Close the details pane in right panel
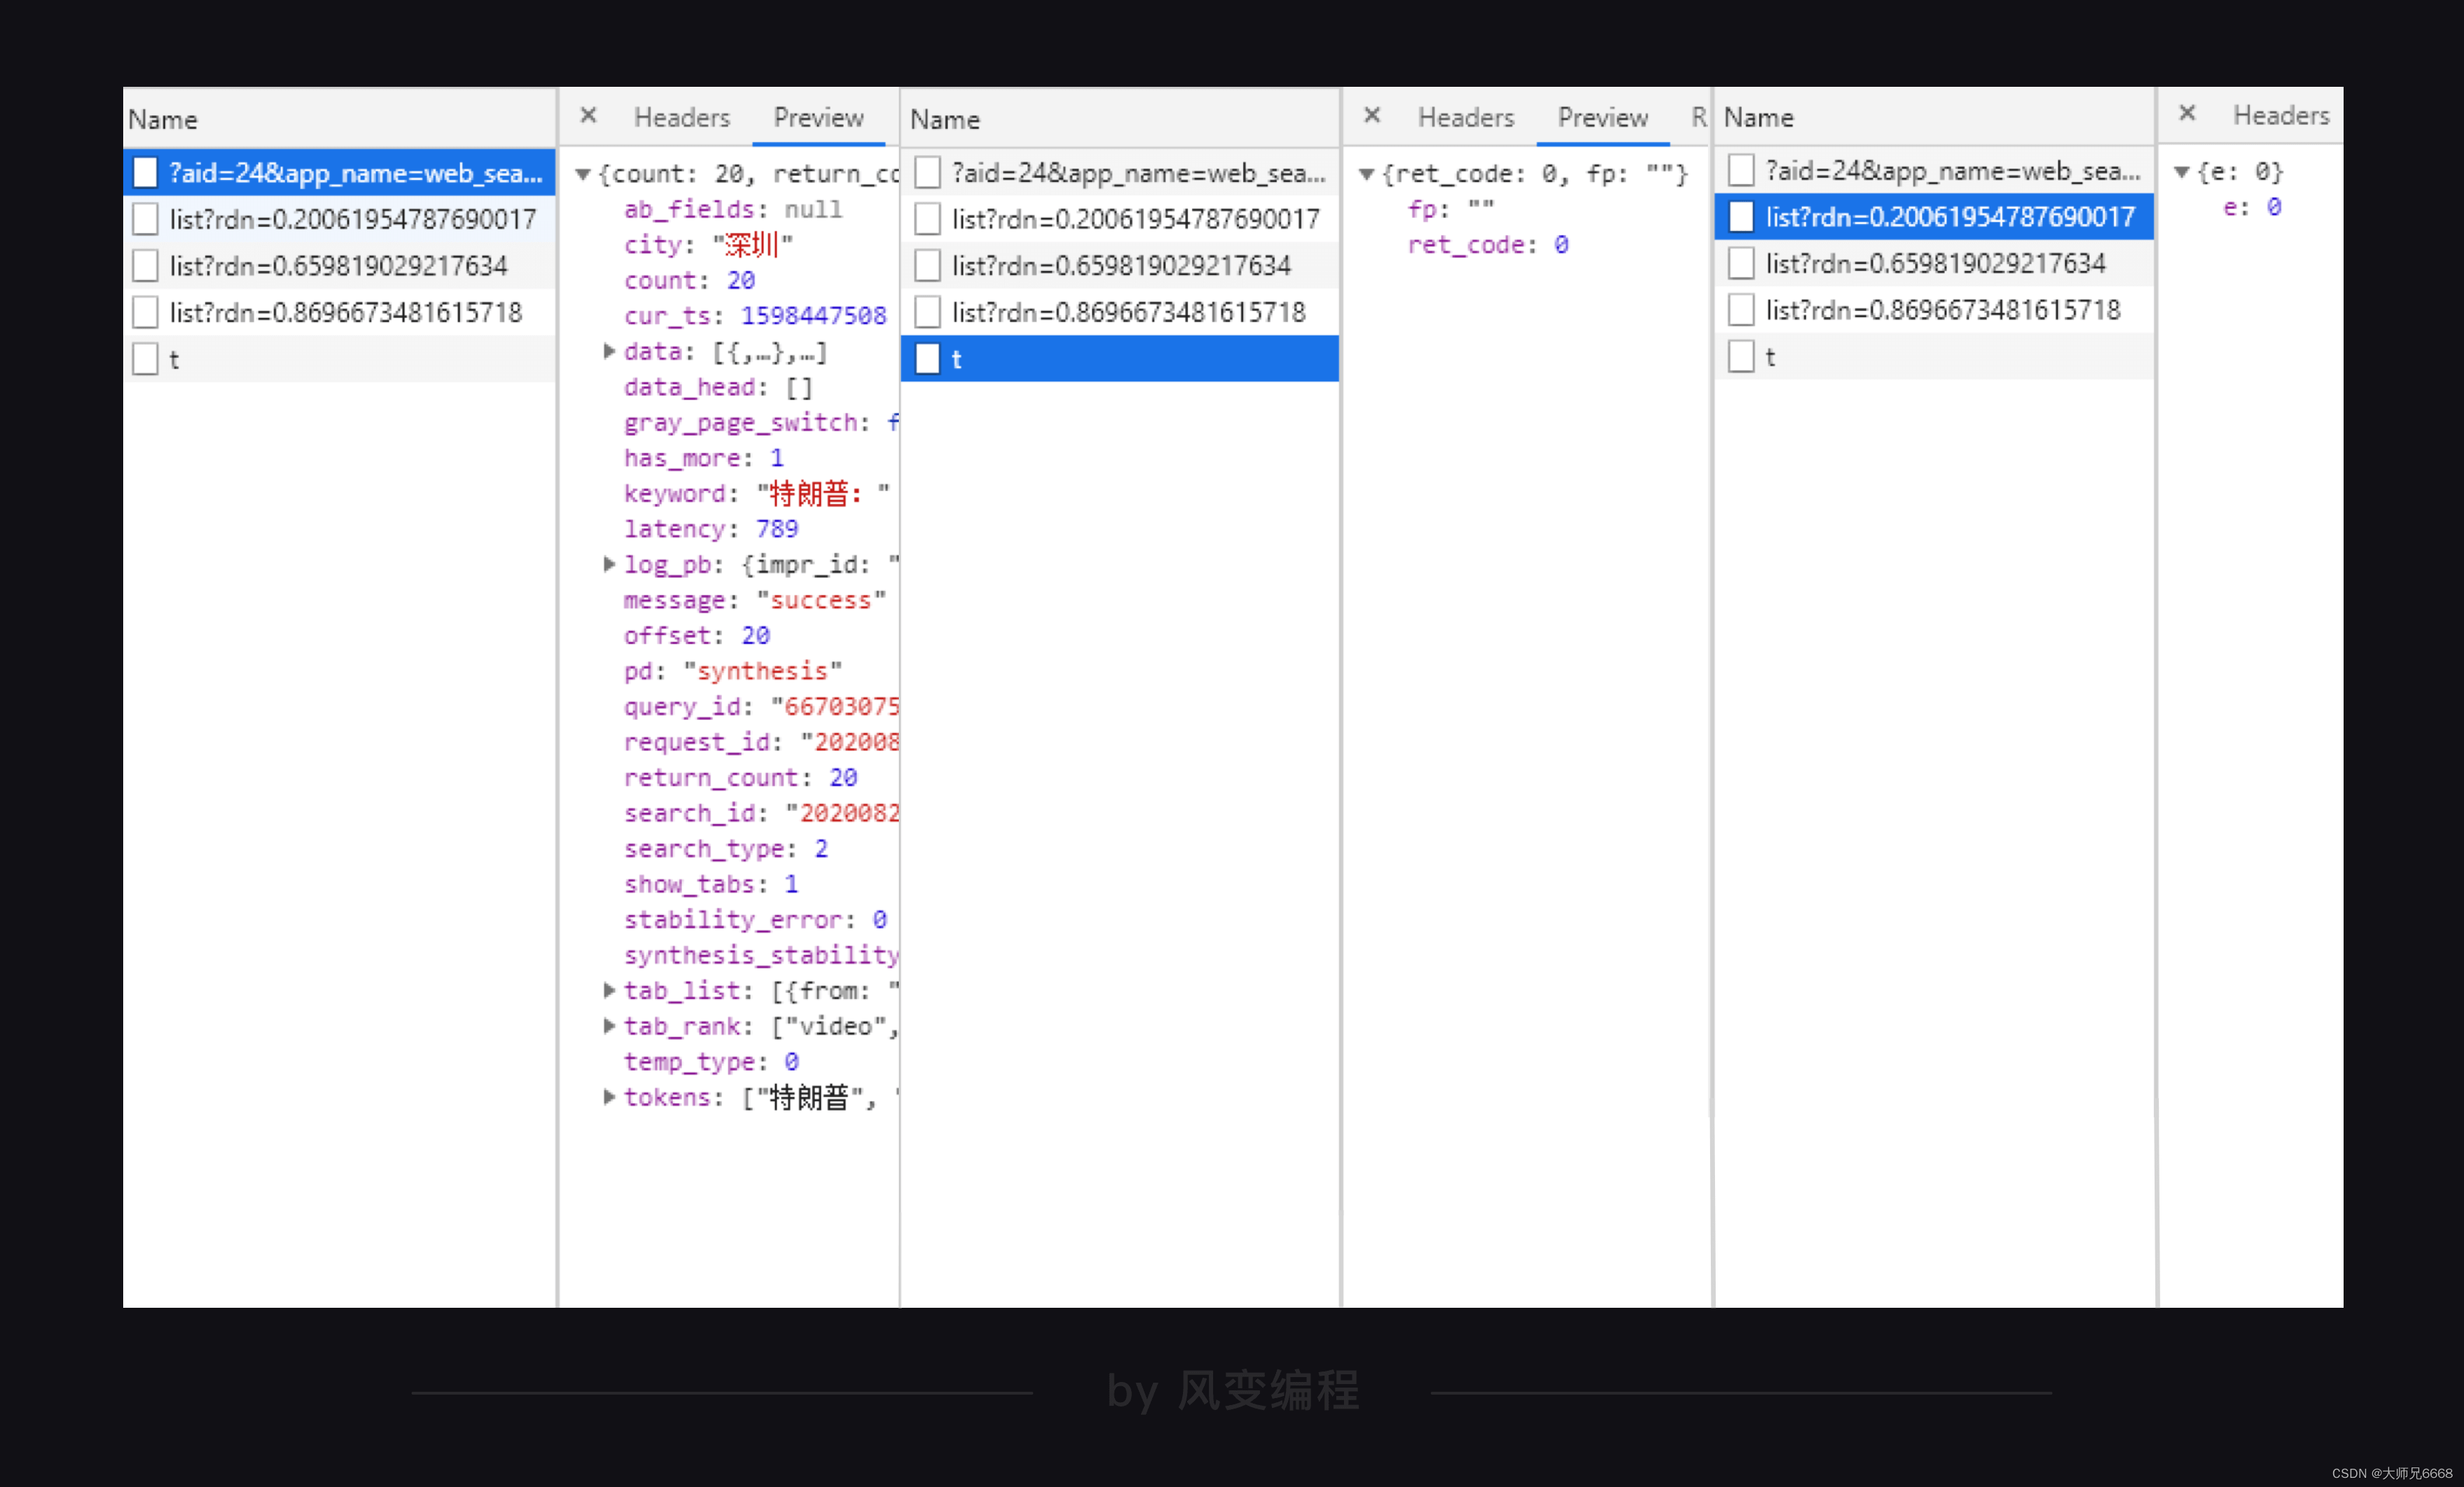Screen dimensions: 2464x1487 (x=2187, y=114)
